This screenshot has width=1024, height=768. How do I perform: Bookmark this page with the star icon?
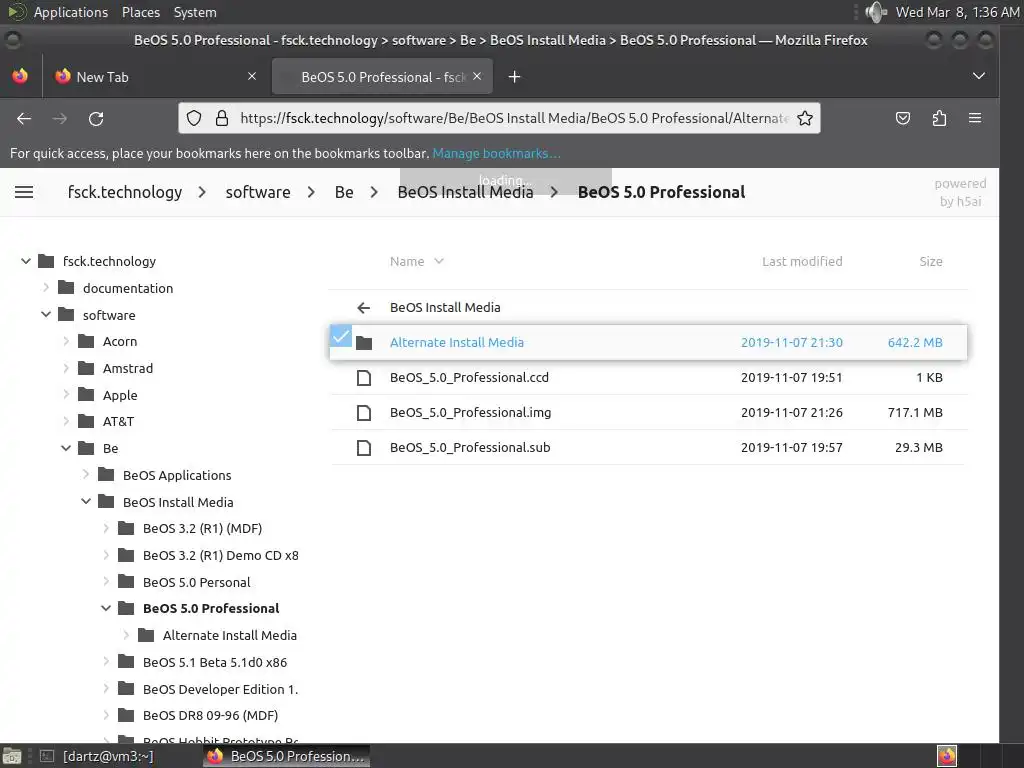[805, 118]
